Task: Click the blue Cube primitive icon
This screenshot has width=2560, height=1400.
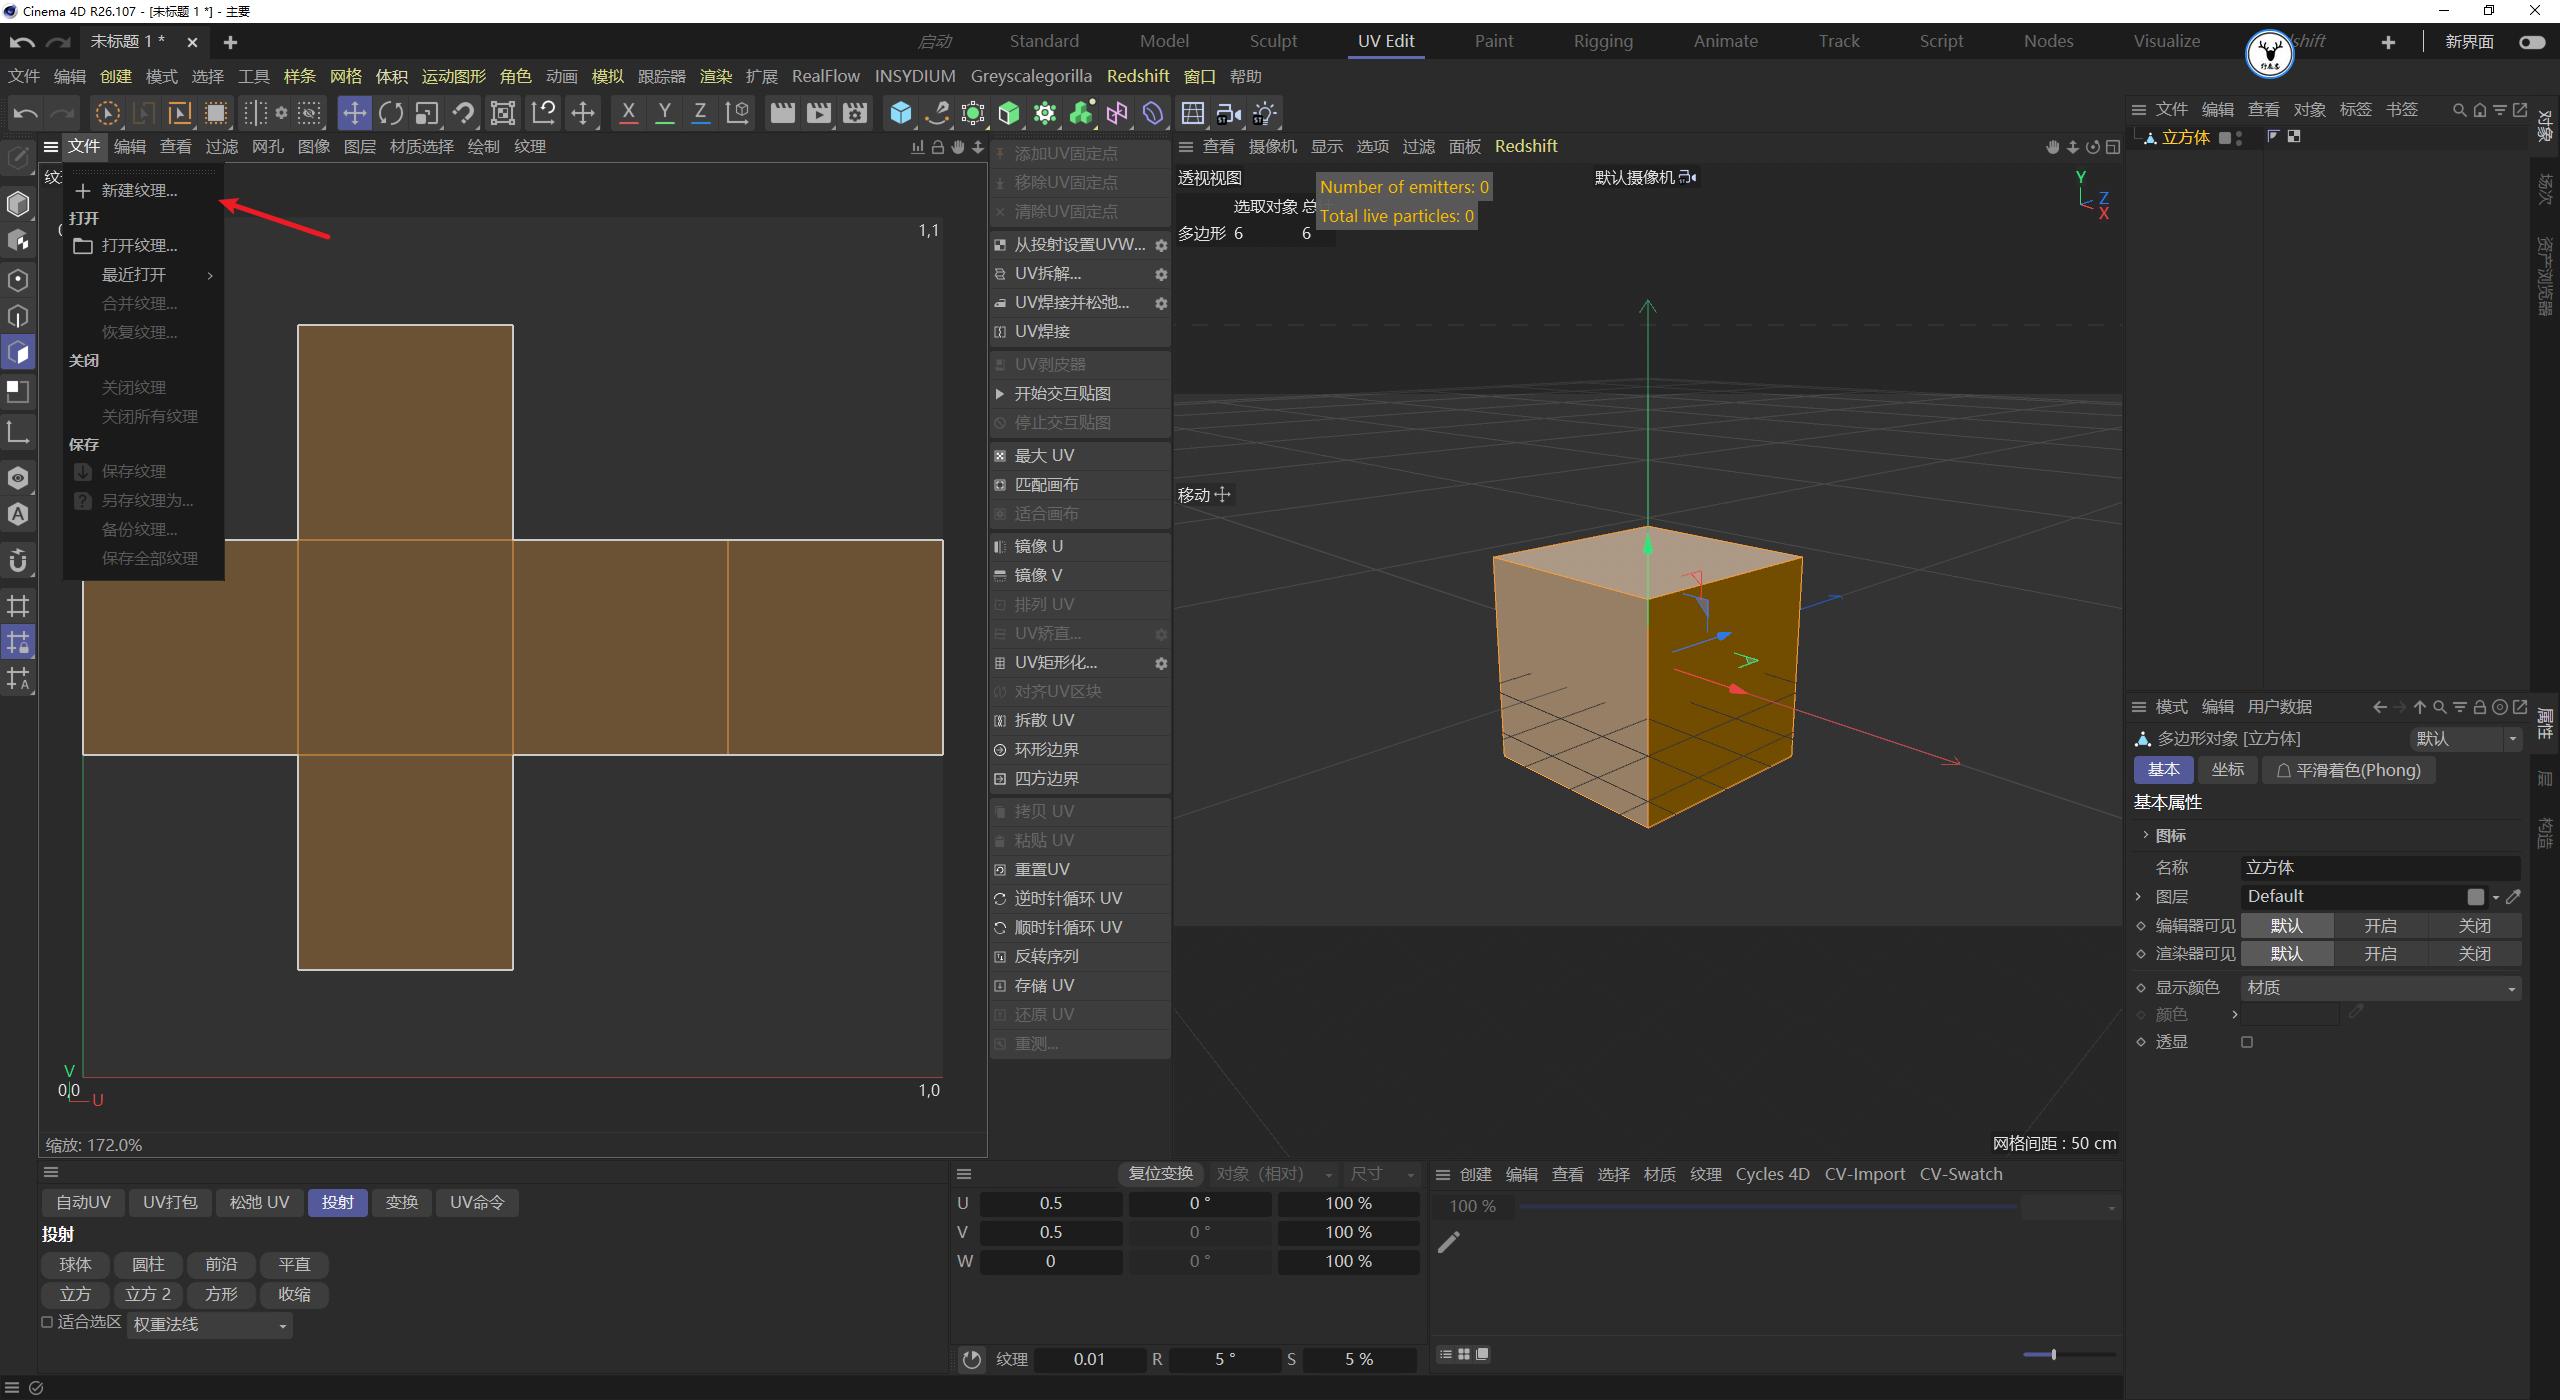Action: pyautogui.click(x=901, y=113)
